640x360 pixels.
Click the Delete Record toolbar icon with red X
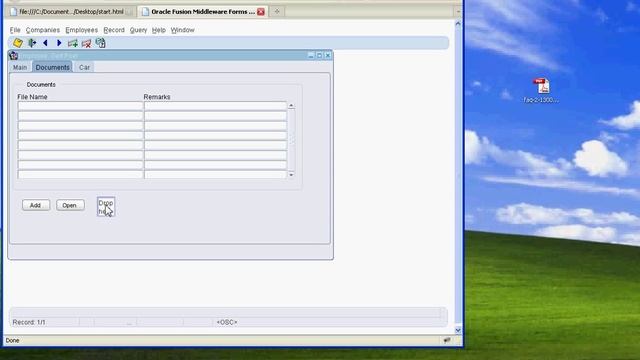[x=87, y=43]
